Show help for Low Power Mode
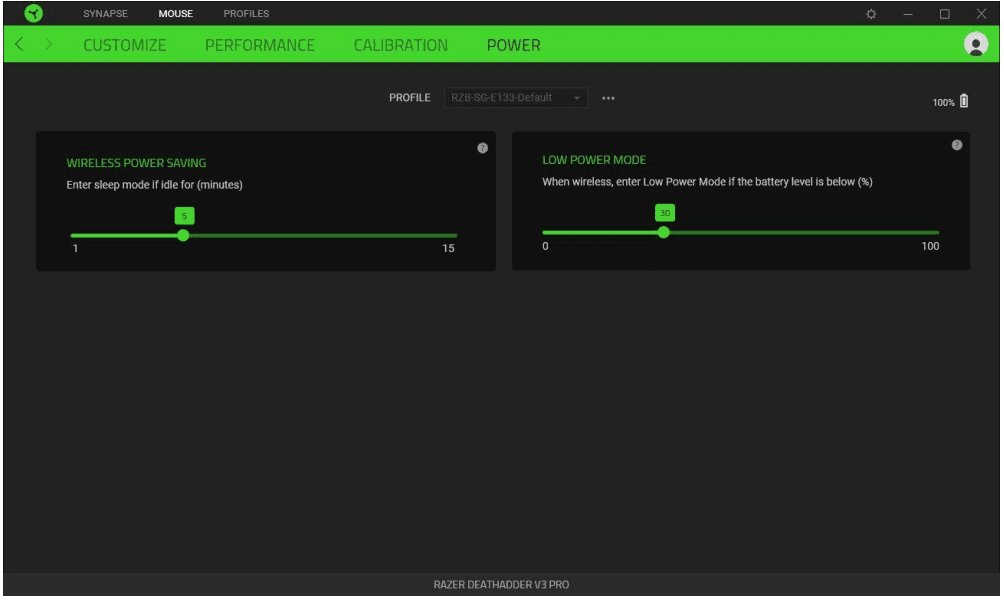 (x=956, y=145)
